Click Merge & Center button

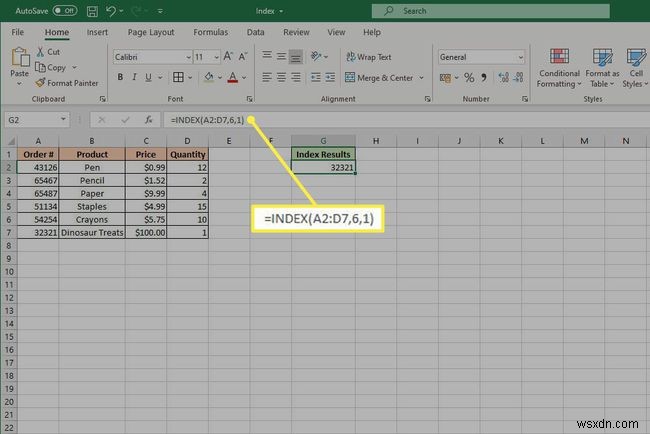coord(379,78)
